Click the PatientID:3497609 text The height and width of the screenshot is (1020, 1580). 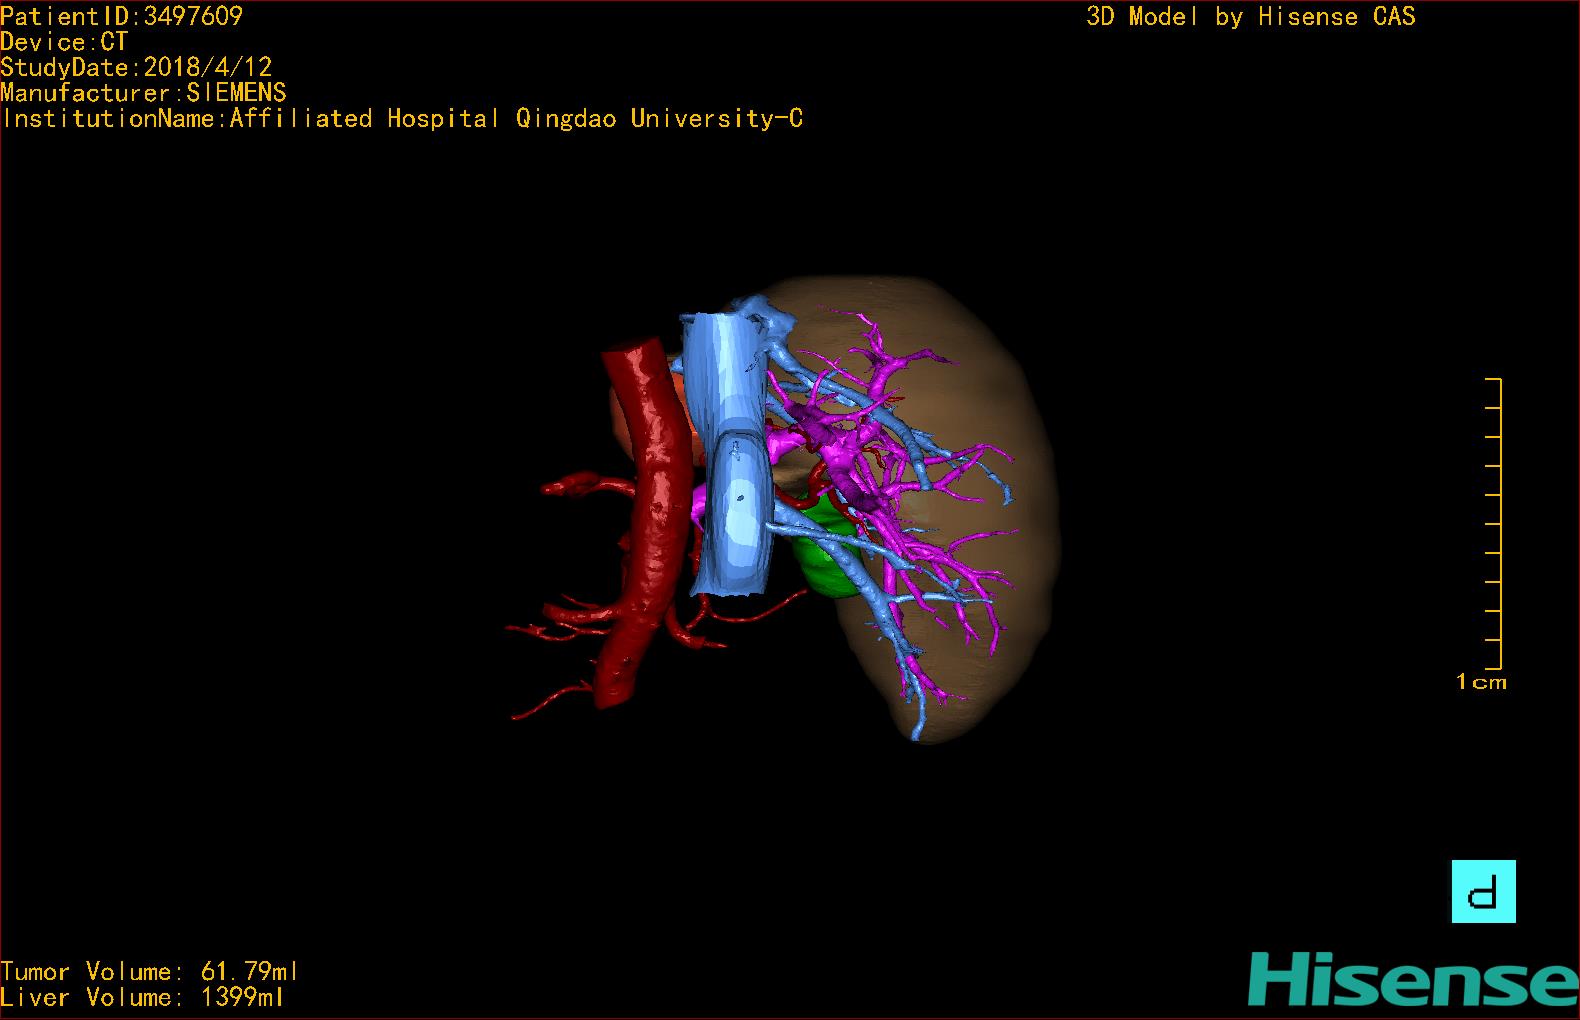[x=121, y=16]
